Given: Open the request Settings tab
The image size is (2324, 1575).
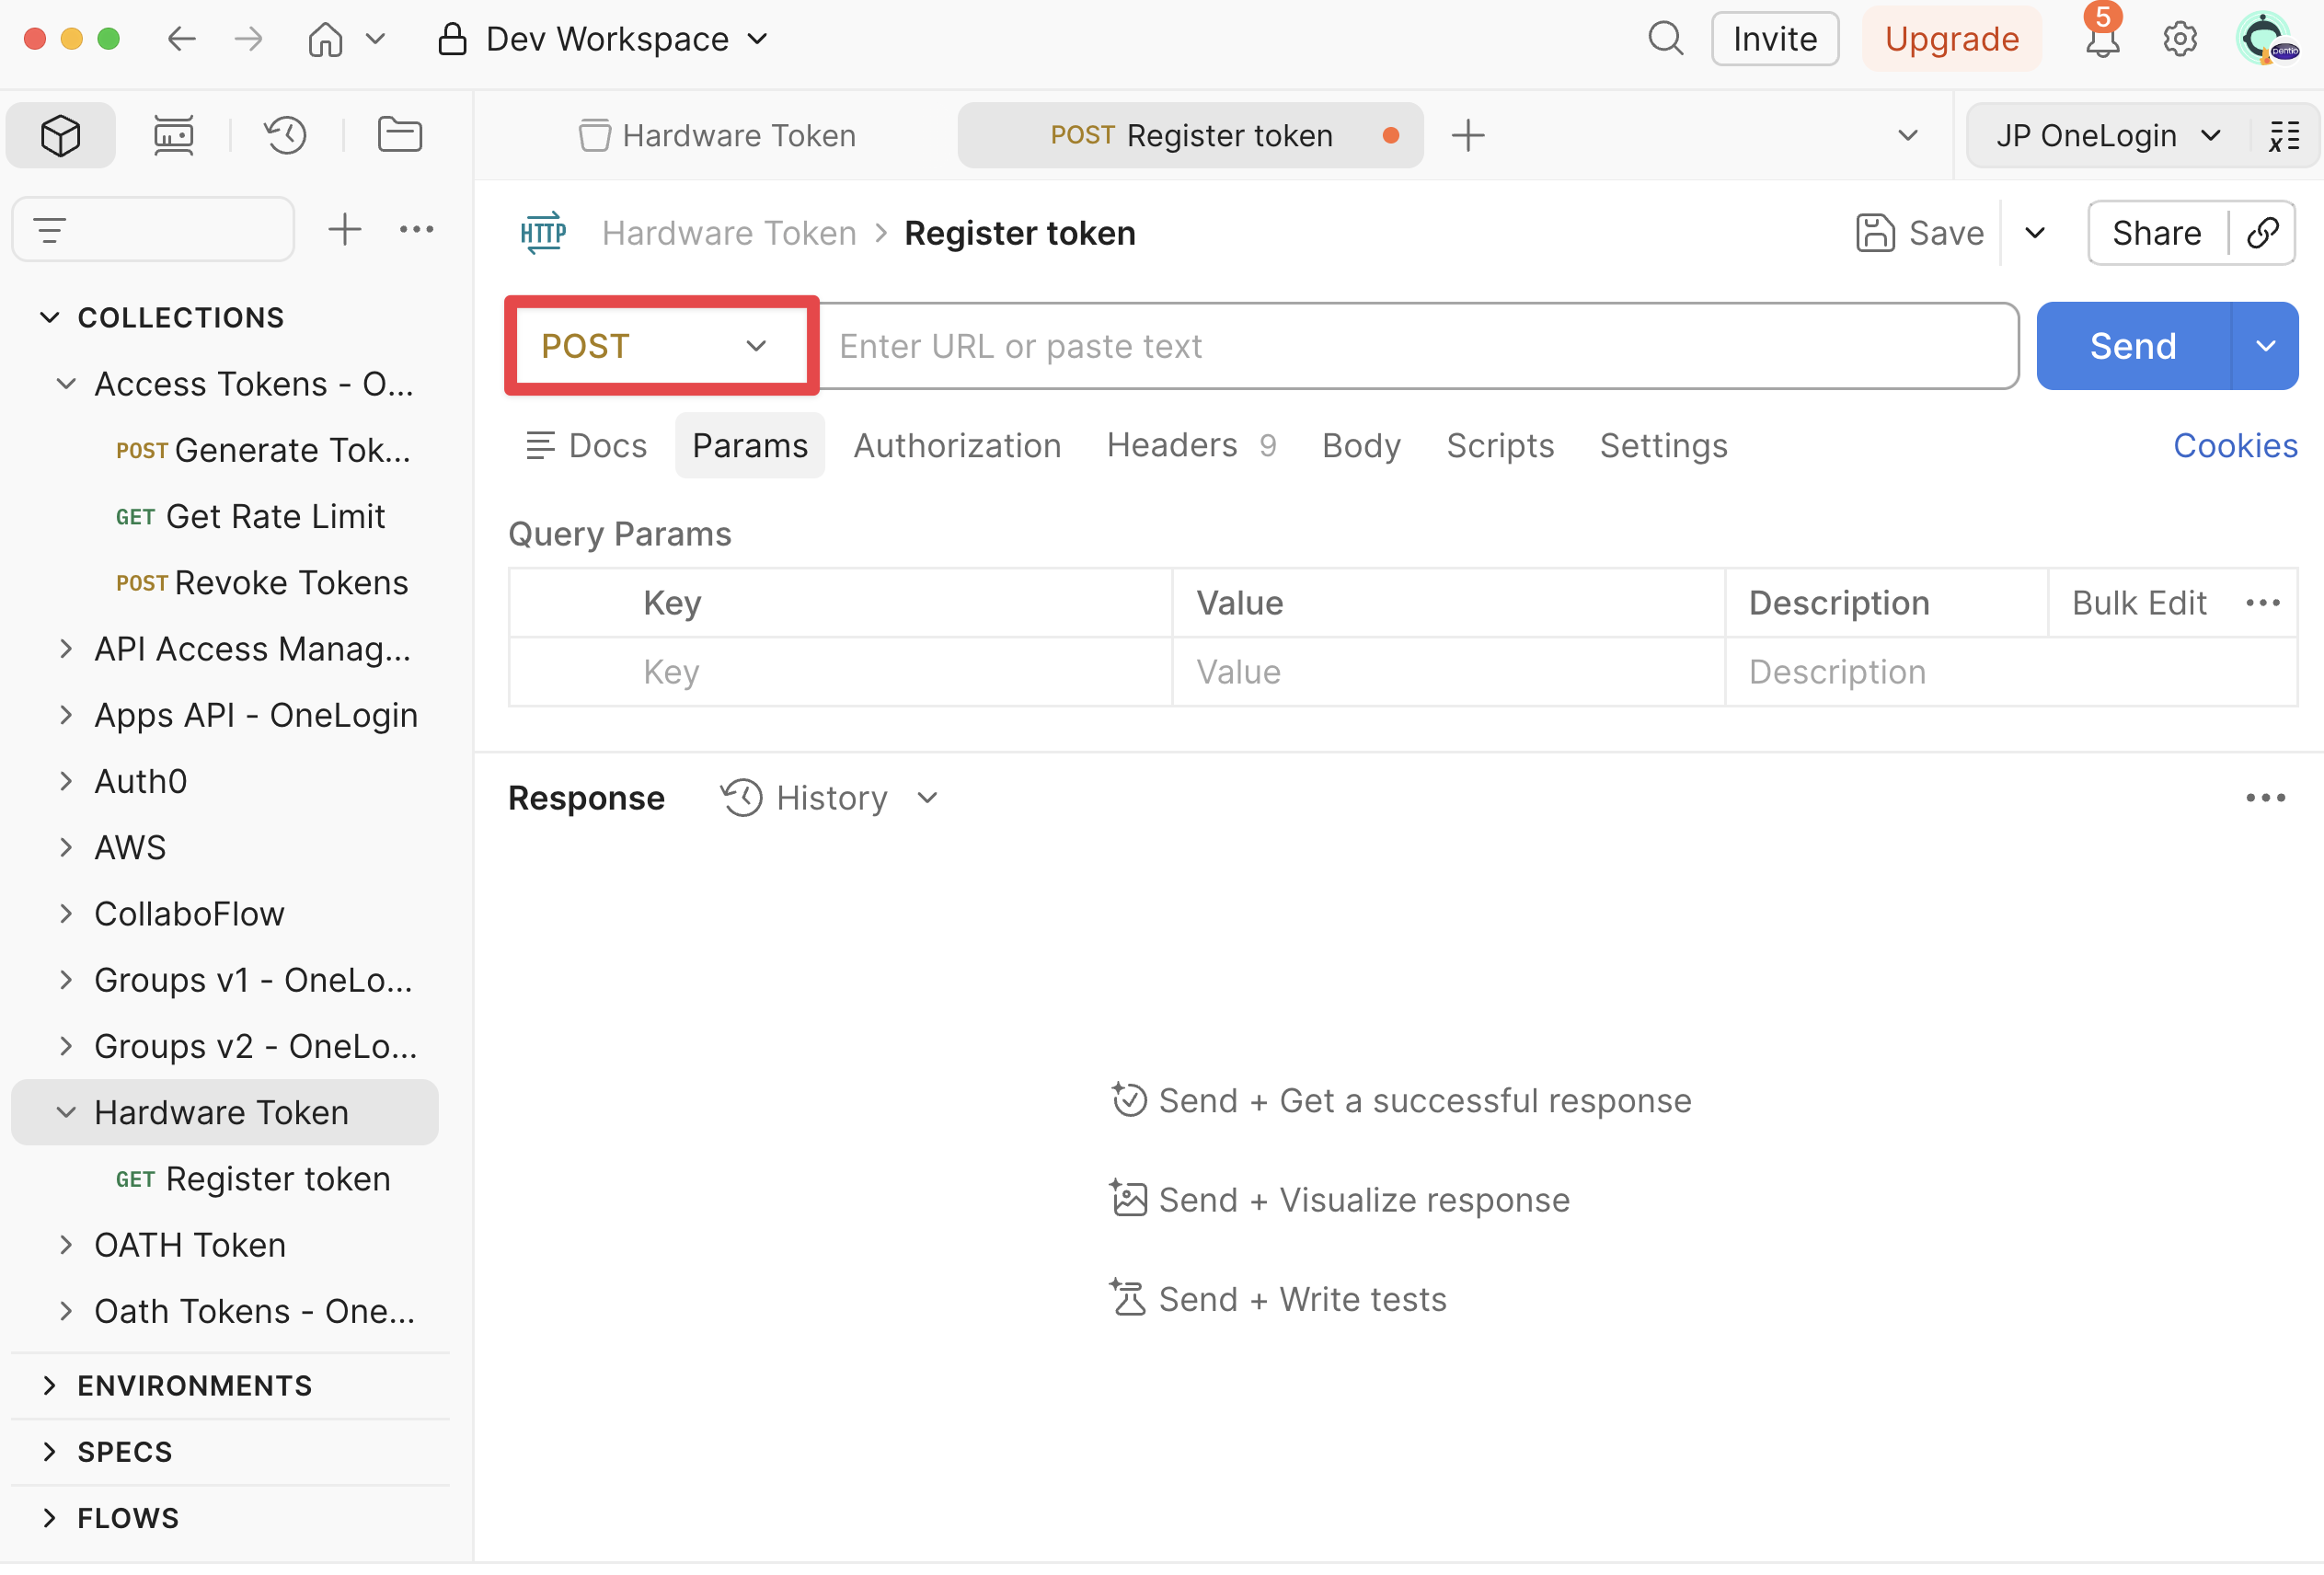Looking at the screenshot, I should (x=1663, y=445).
